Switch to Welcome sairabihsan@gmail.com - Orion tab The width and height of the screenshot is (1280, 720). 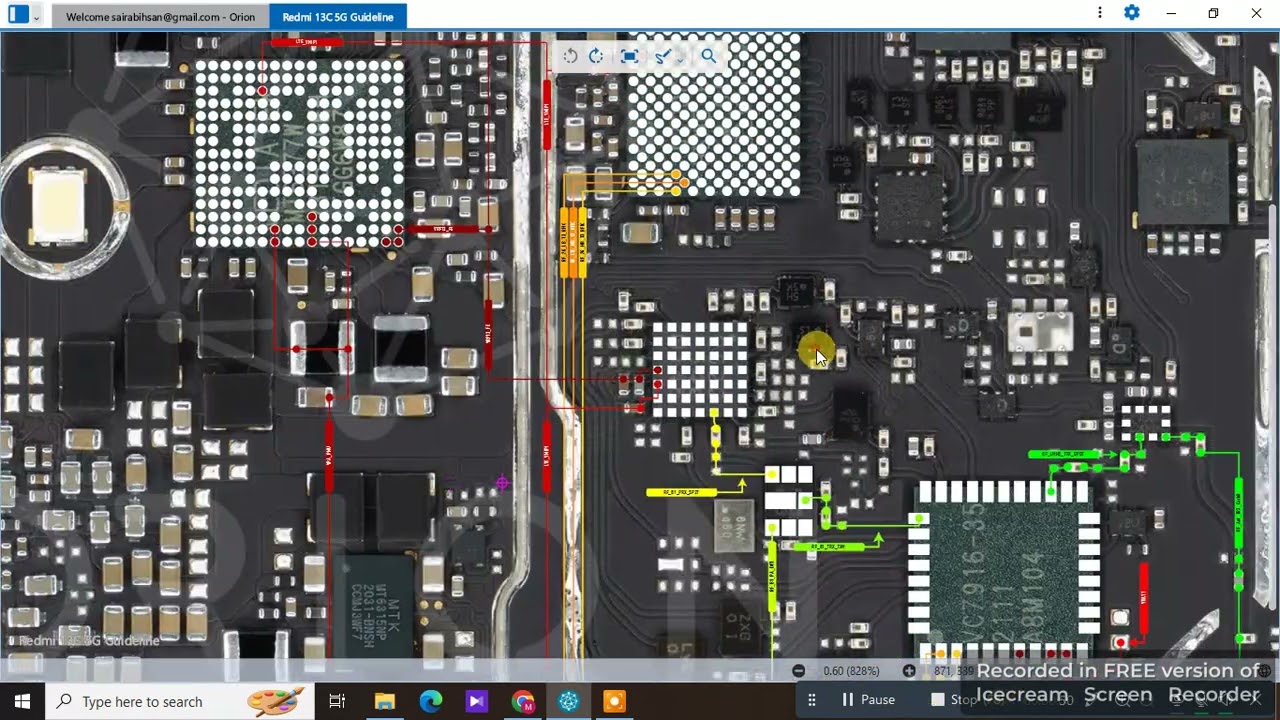[x=160, y=17]
